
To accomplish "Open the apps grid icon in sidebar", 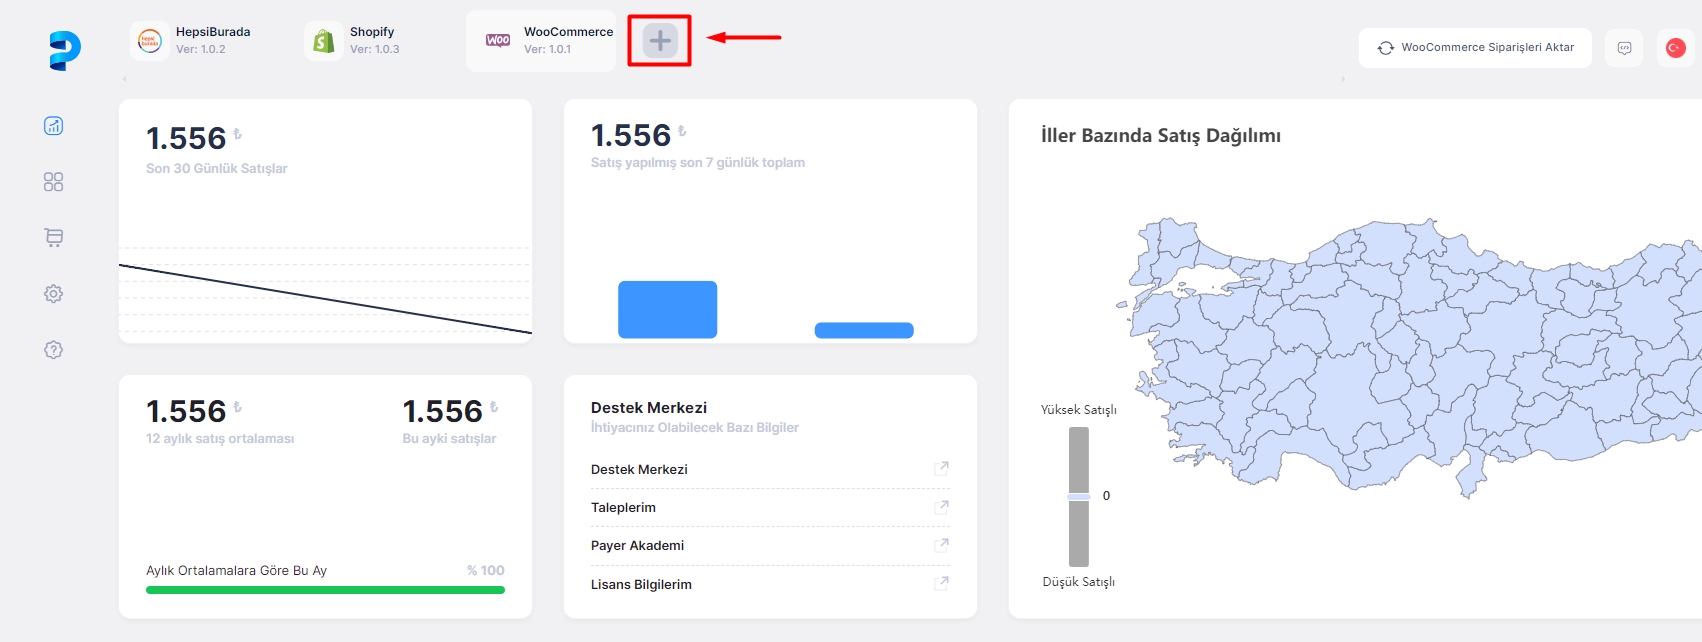I will tap(54, 182).
